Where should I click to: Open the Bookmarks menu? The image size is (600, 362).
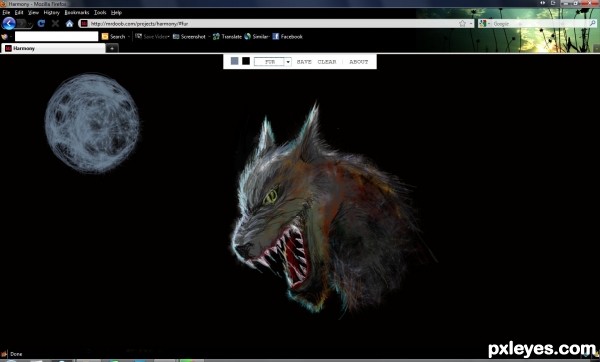click(77, 13)
